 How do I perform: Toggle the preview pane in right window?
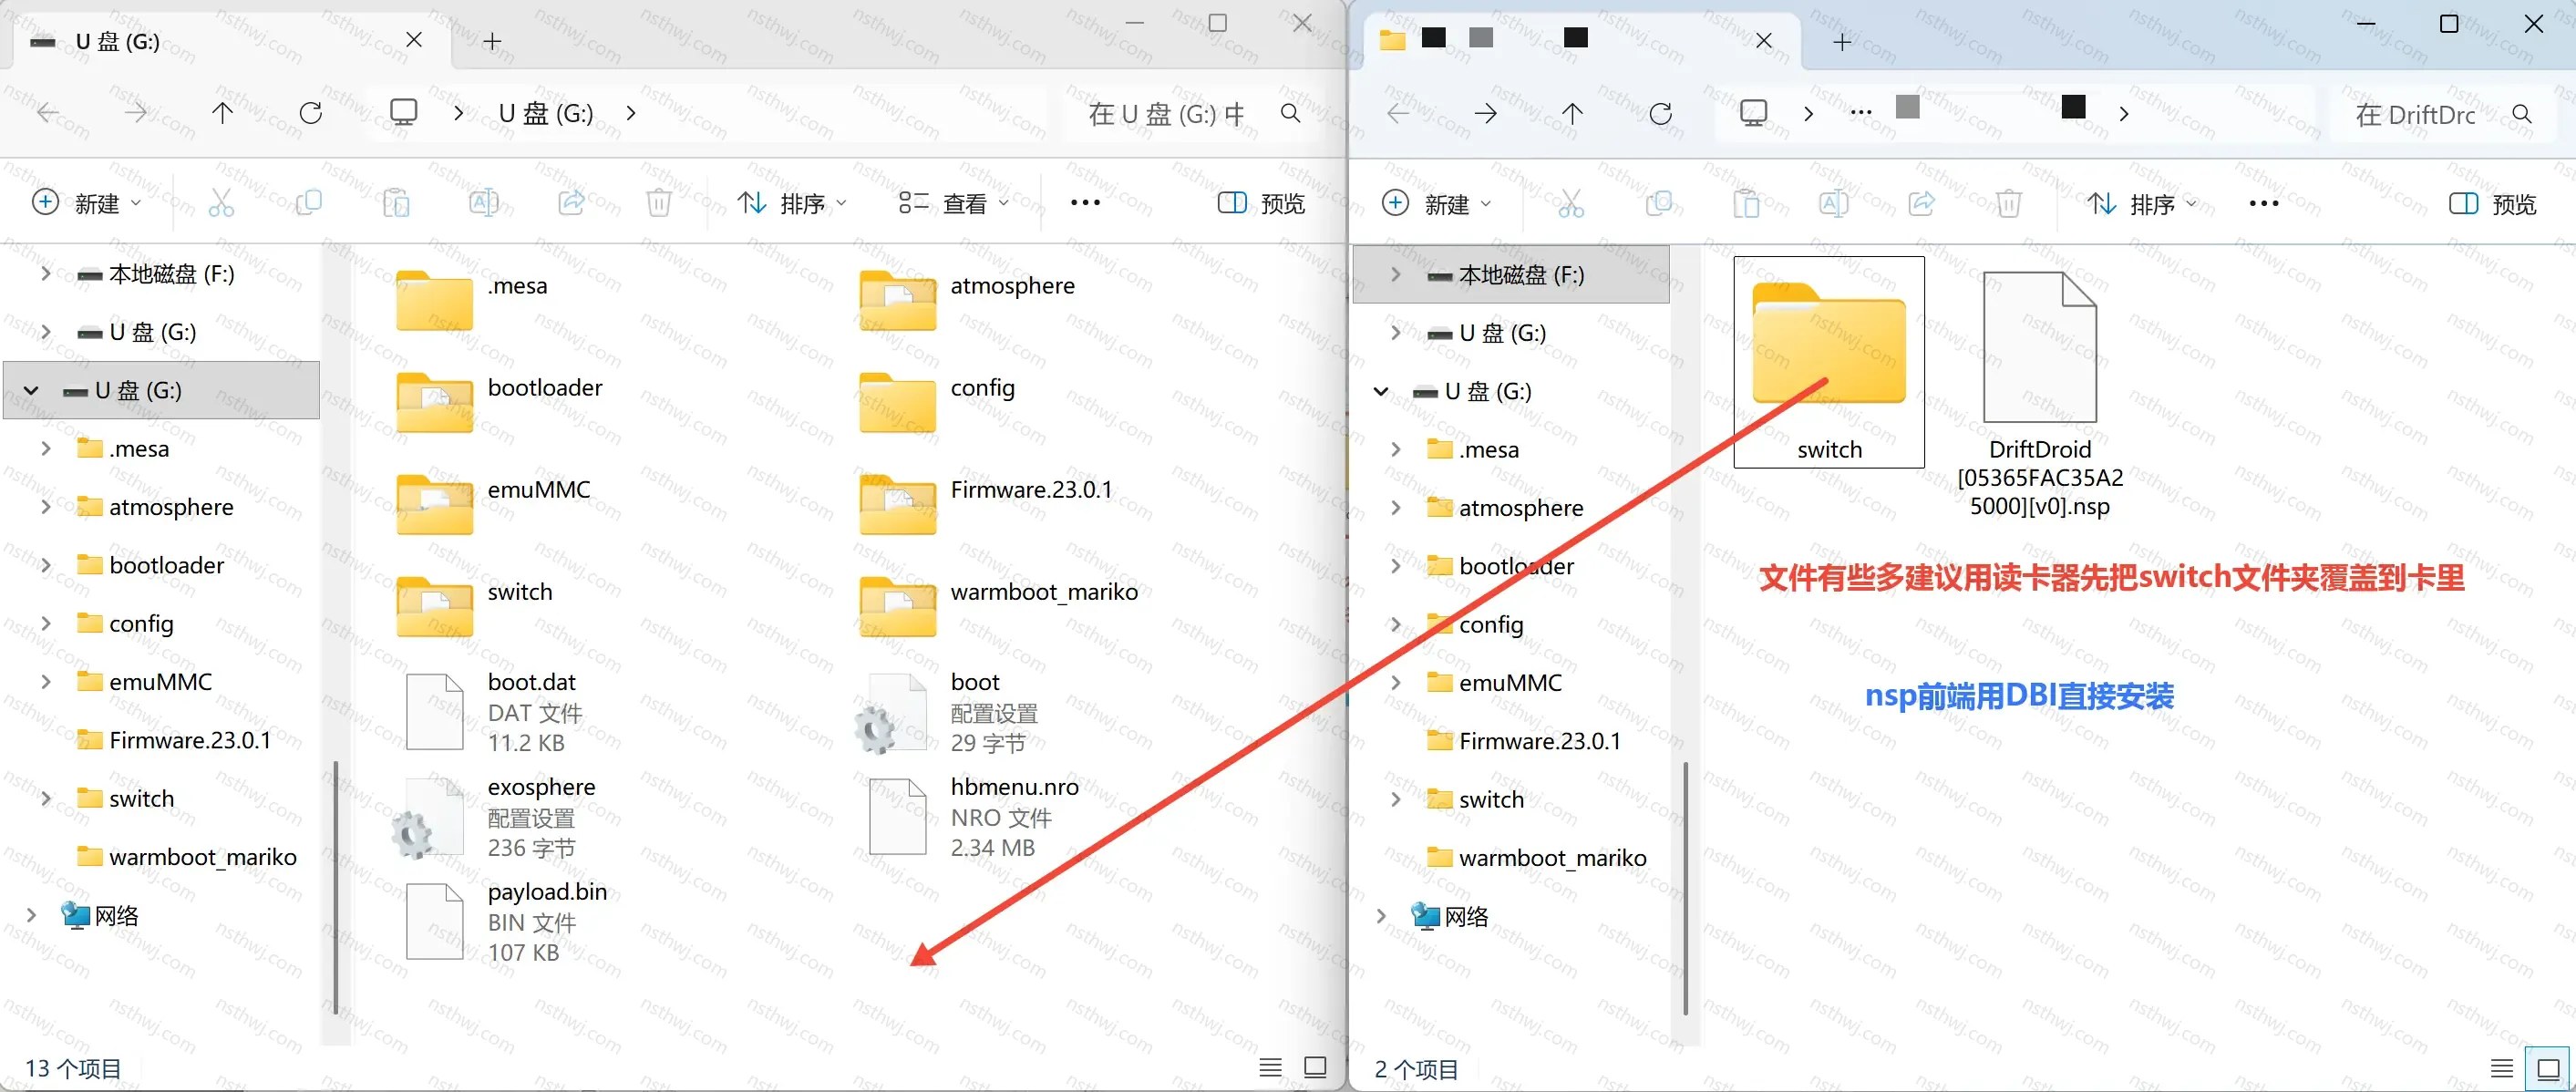[x=2493, y=204]
